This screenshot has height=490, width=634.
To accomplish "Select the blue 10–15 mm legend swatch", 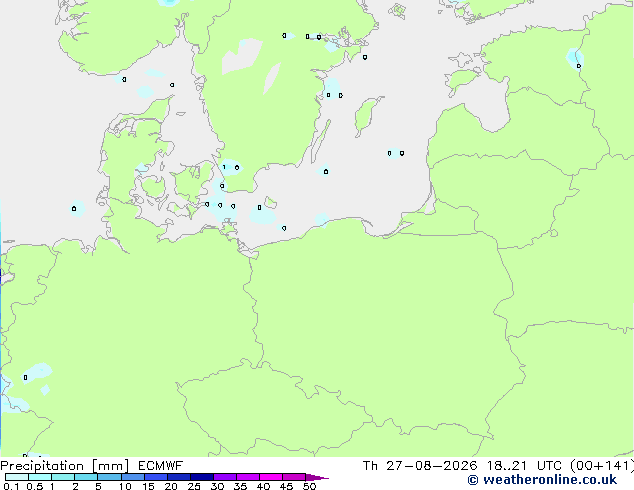I will tap(133, 477).
